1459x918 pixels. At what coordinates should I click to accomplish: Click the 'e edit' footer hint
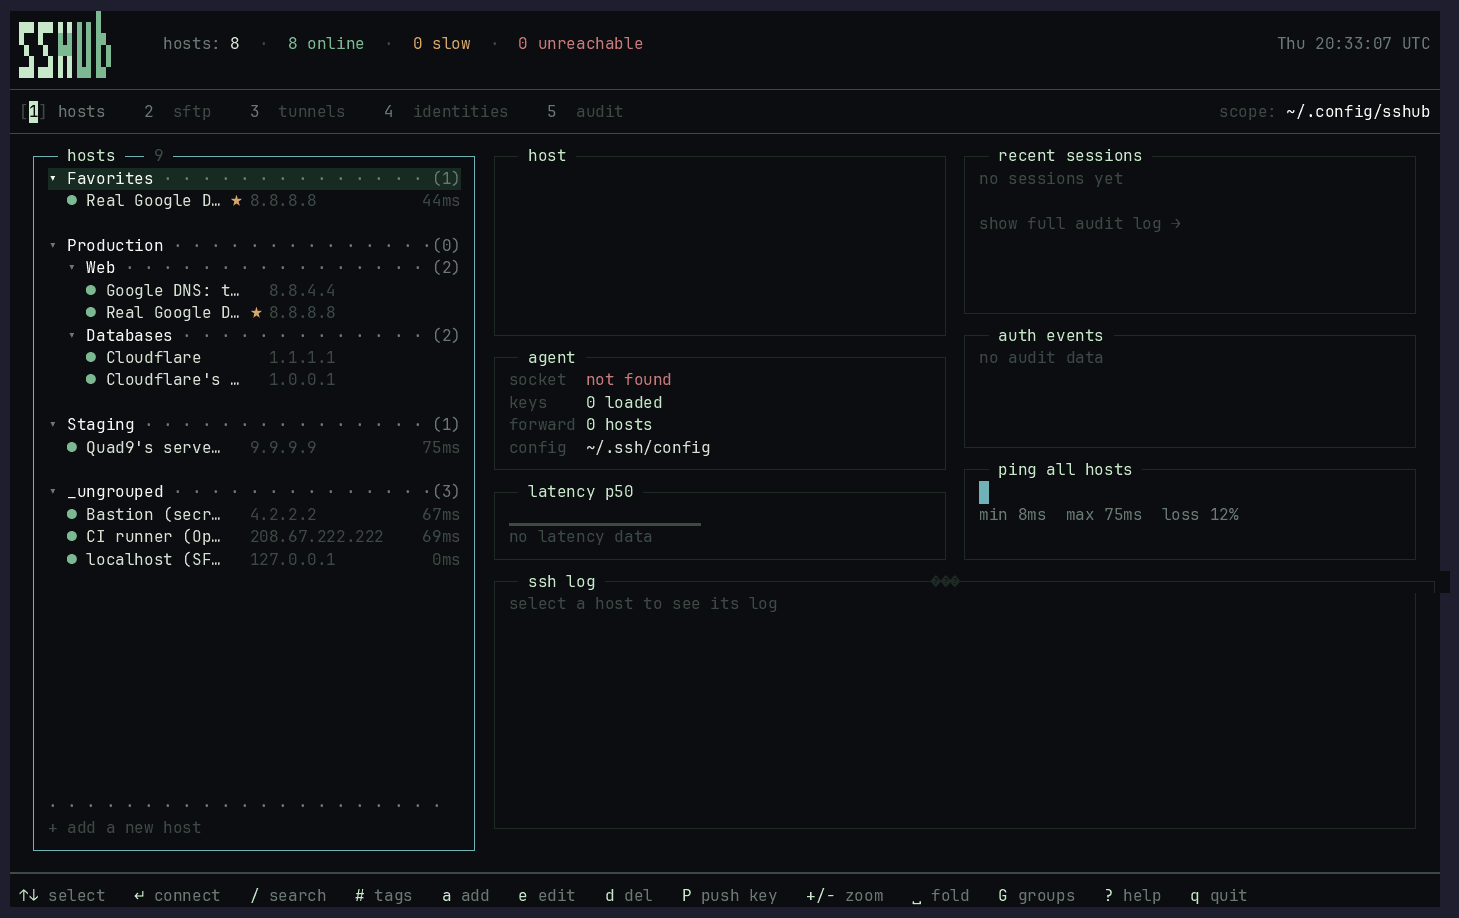pyautogui.click(x=547, y=895)
